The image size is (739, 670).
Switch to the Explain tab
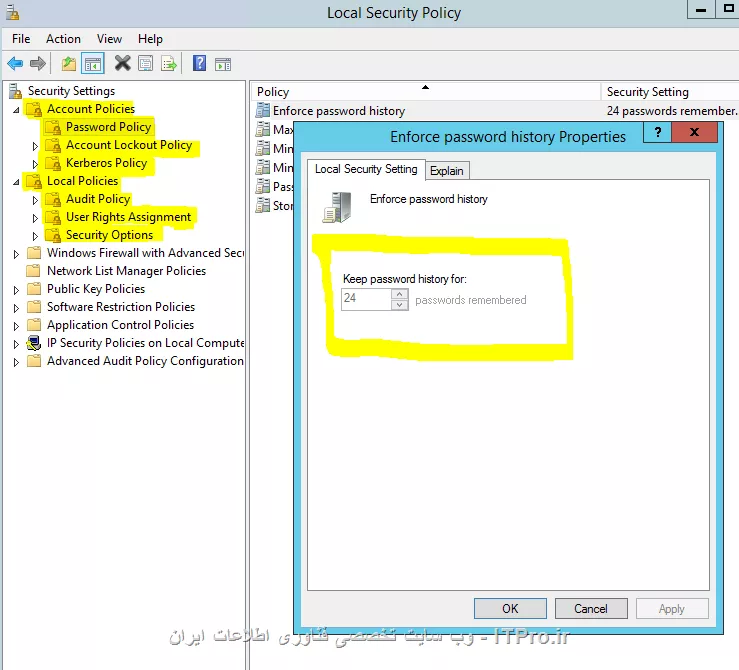tap(447, 171)
